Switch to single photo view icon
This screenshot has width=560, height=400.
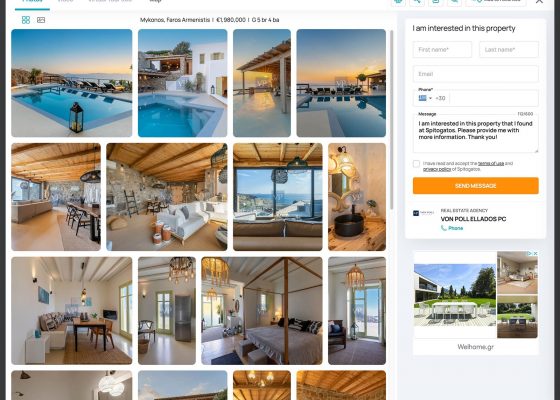point(41,20)
